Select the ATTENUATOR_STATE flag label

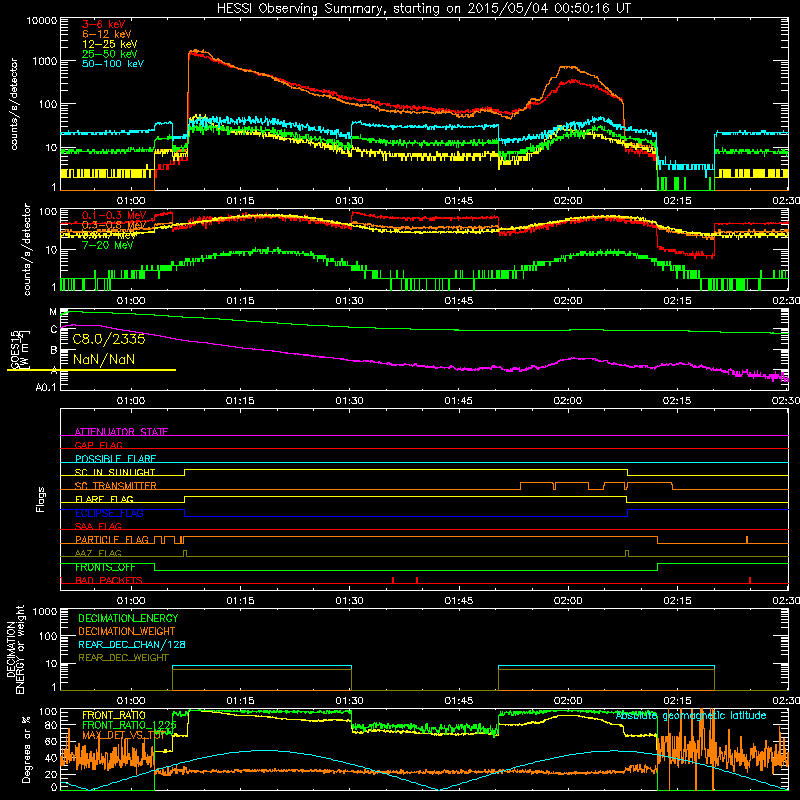click(121, 432)
